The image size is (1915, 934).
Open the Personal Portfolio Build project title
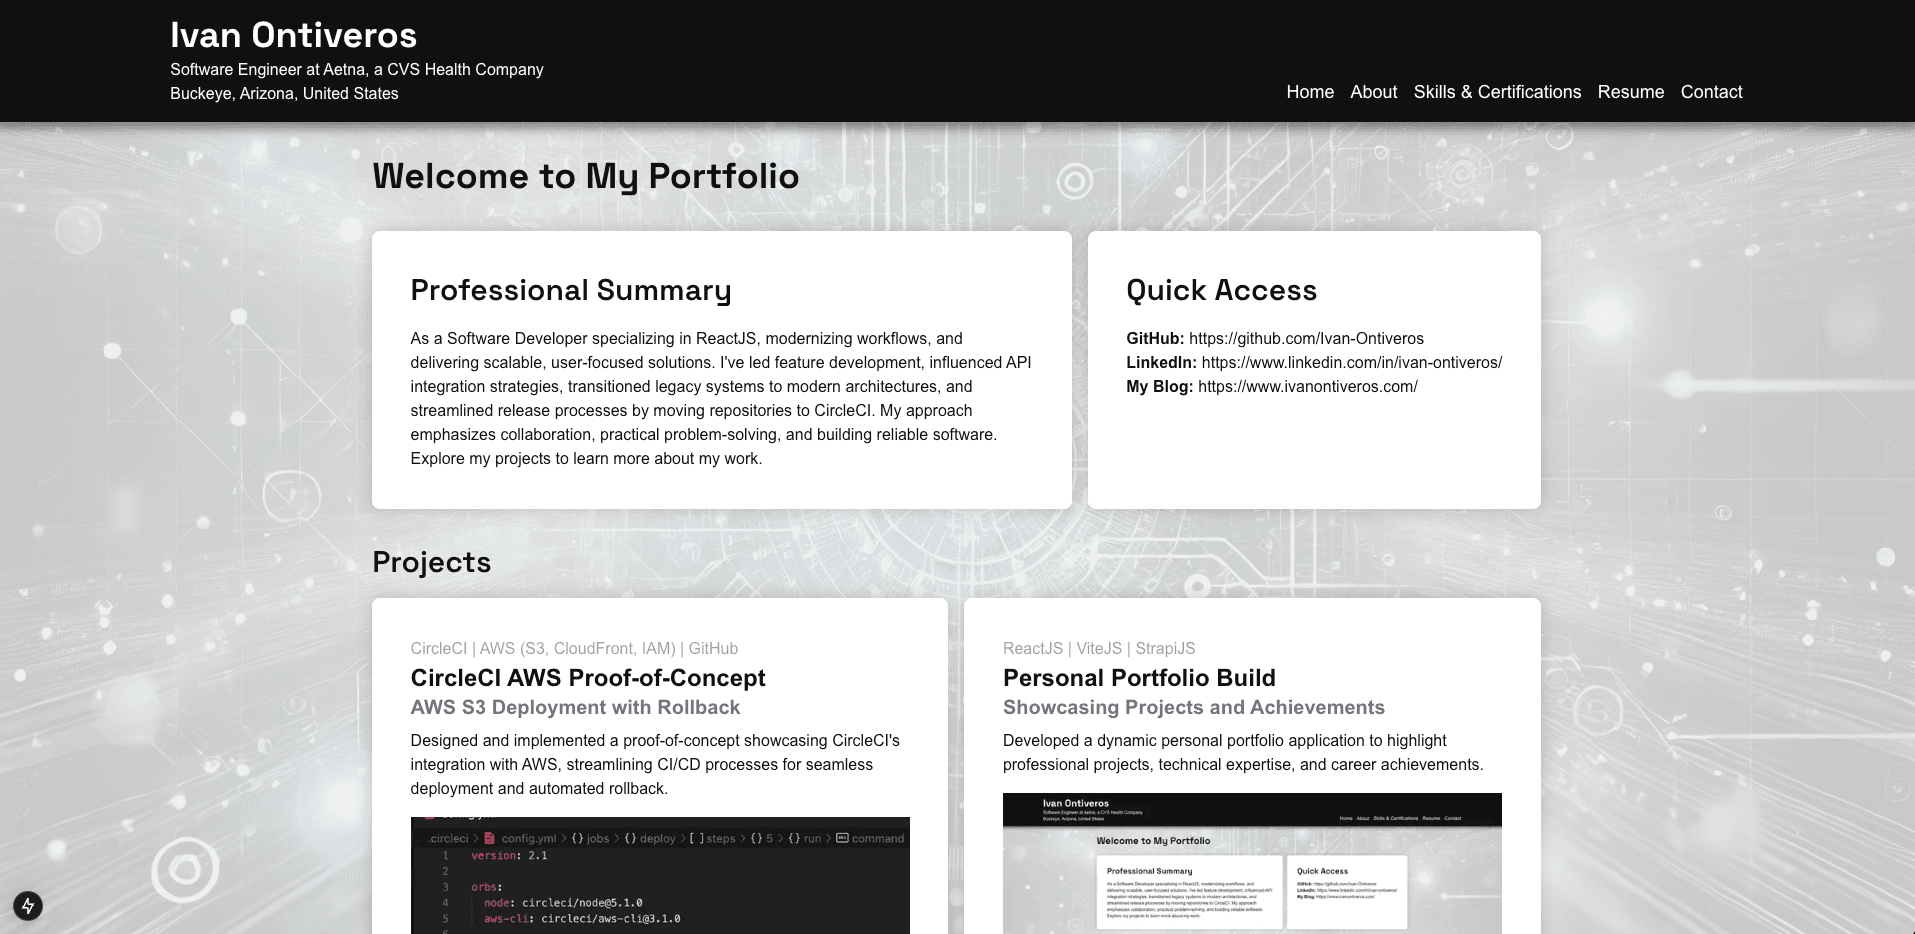click(1139, 678)
